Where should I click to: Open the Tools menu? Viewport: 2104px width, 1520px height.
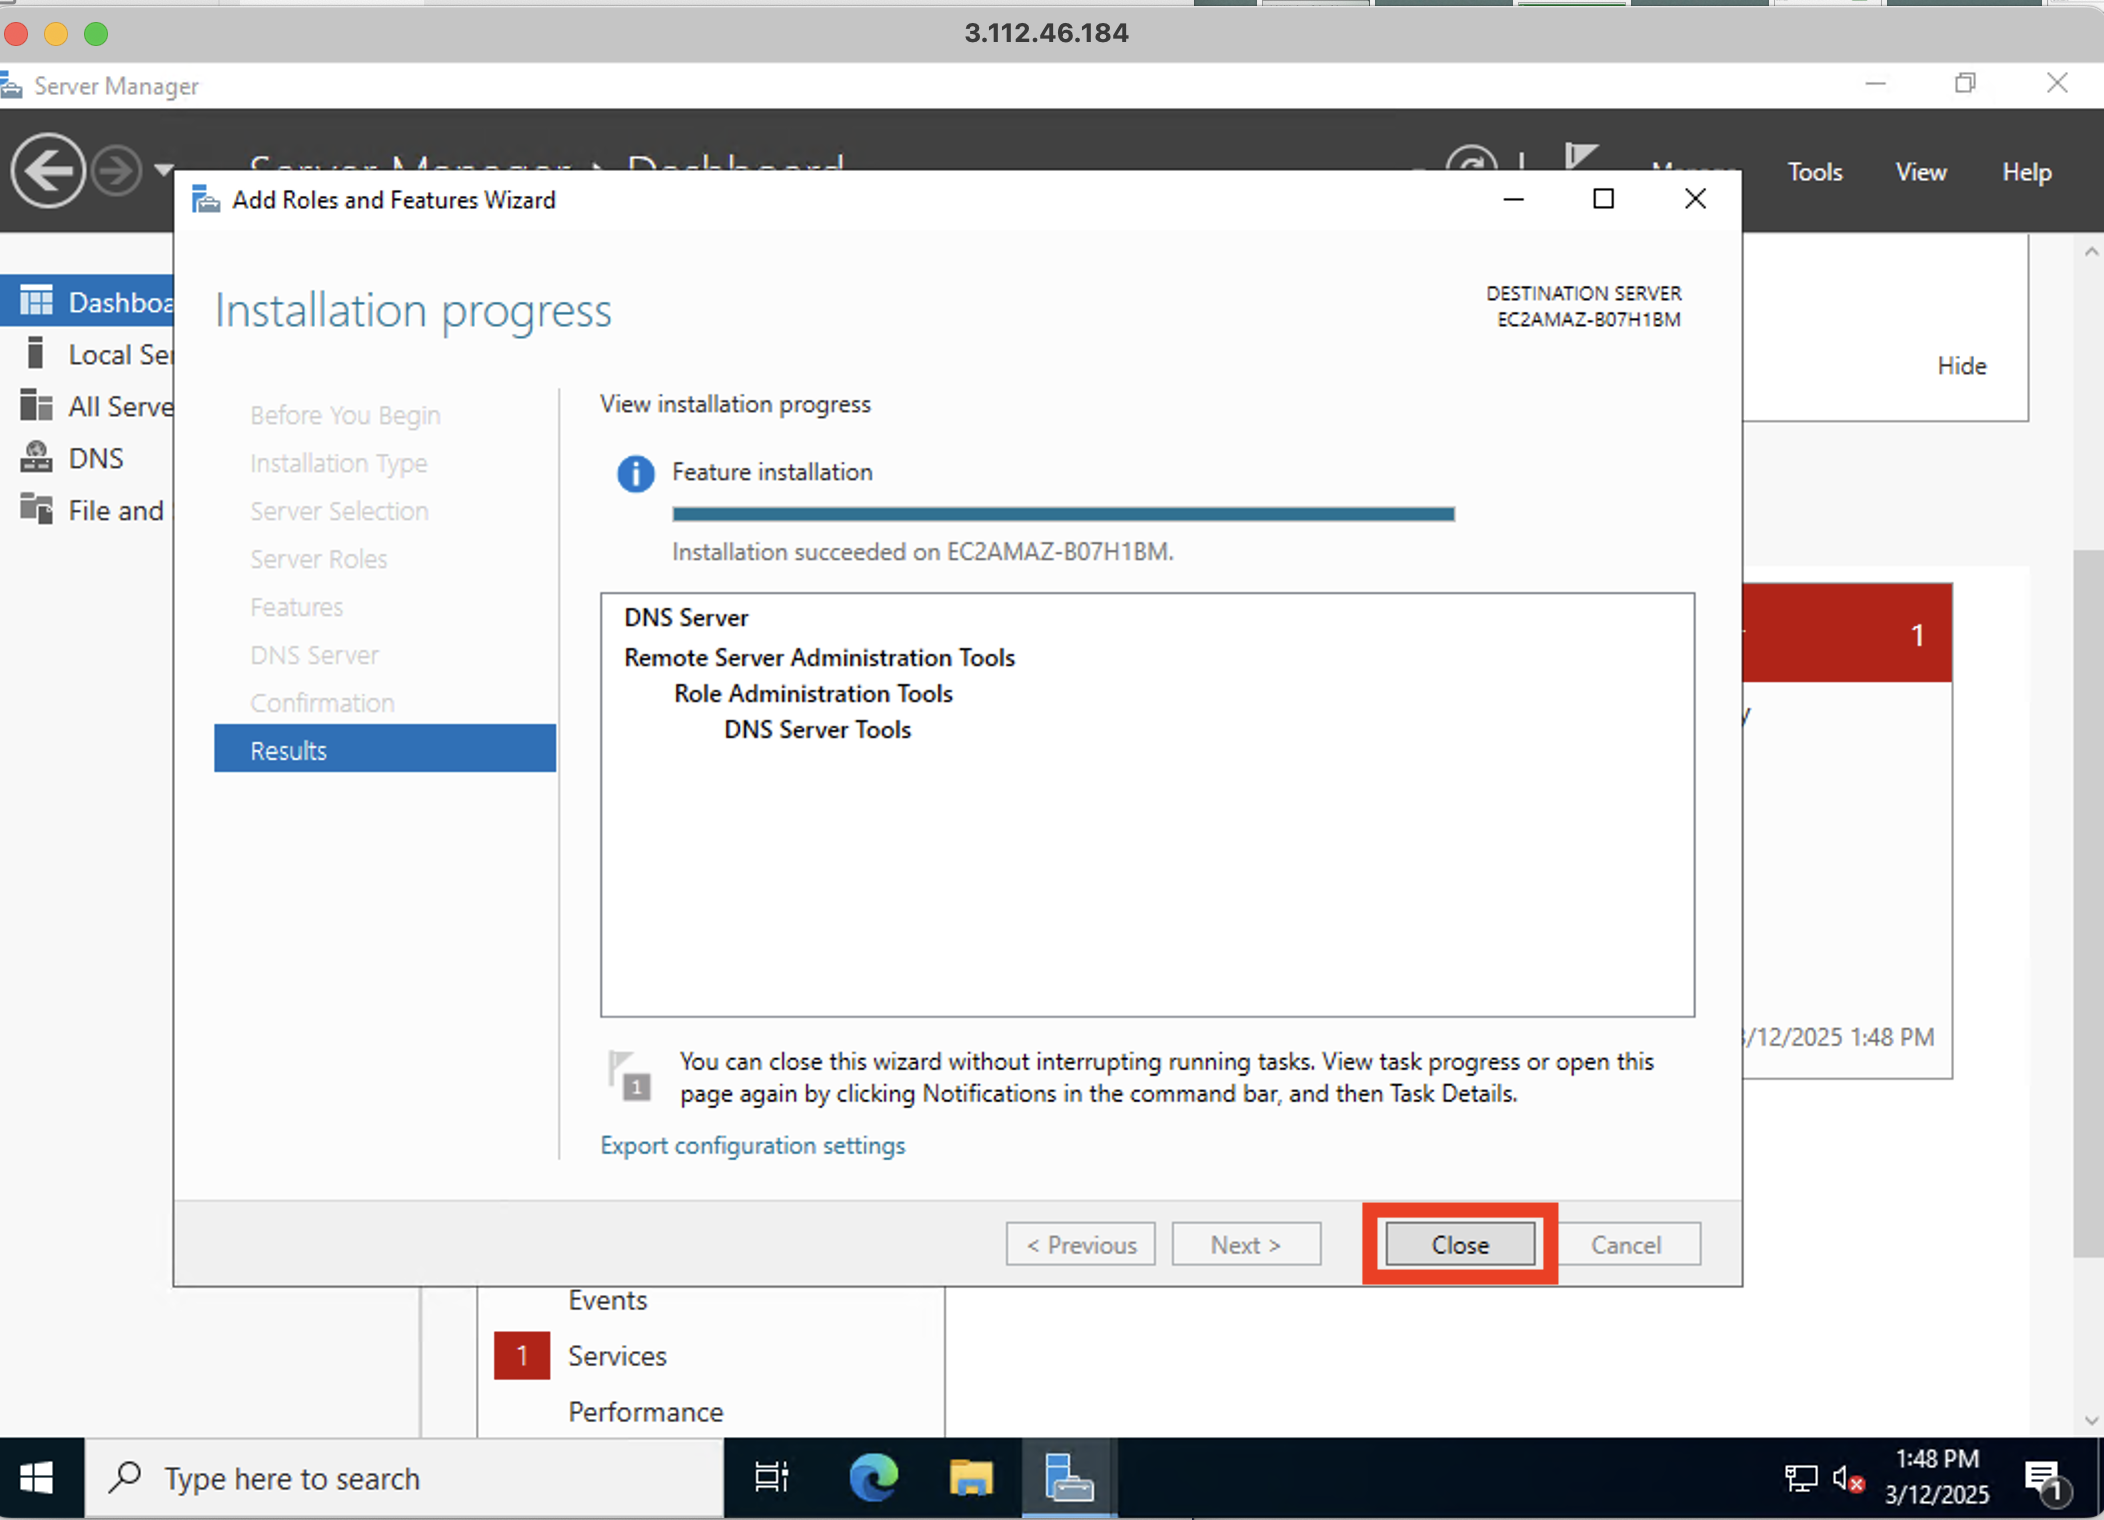point(1814,172)
